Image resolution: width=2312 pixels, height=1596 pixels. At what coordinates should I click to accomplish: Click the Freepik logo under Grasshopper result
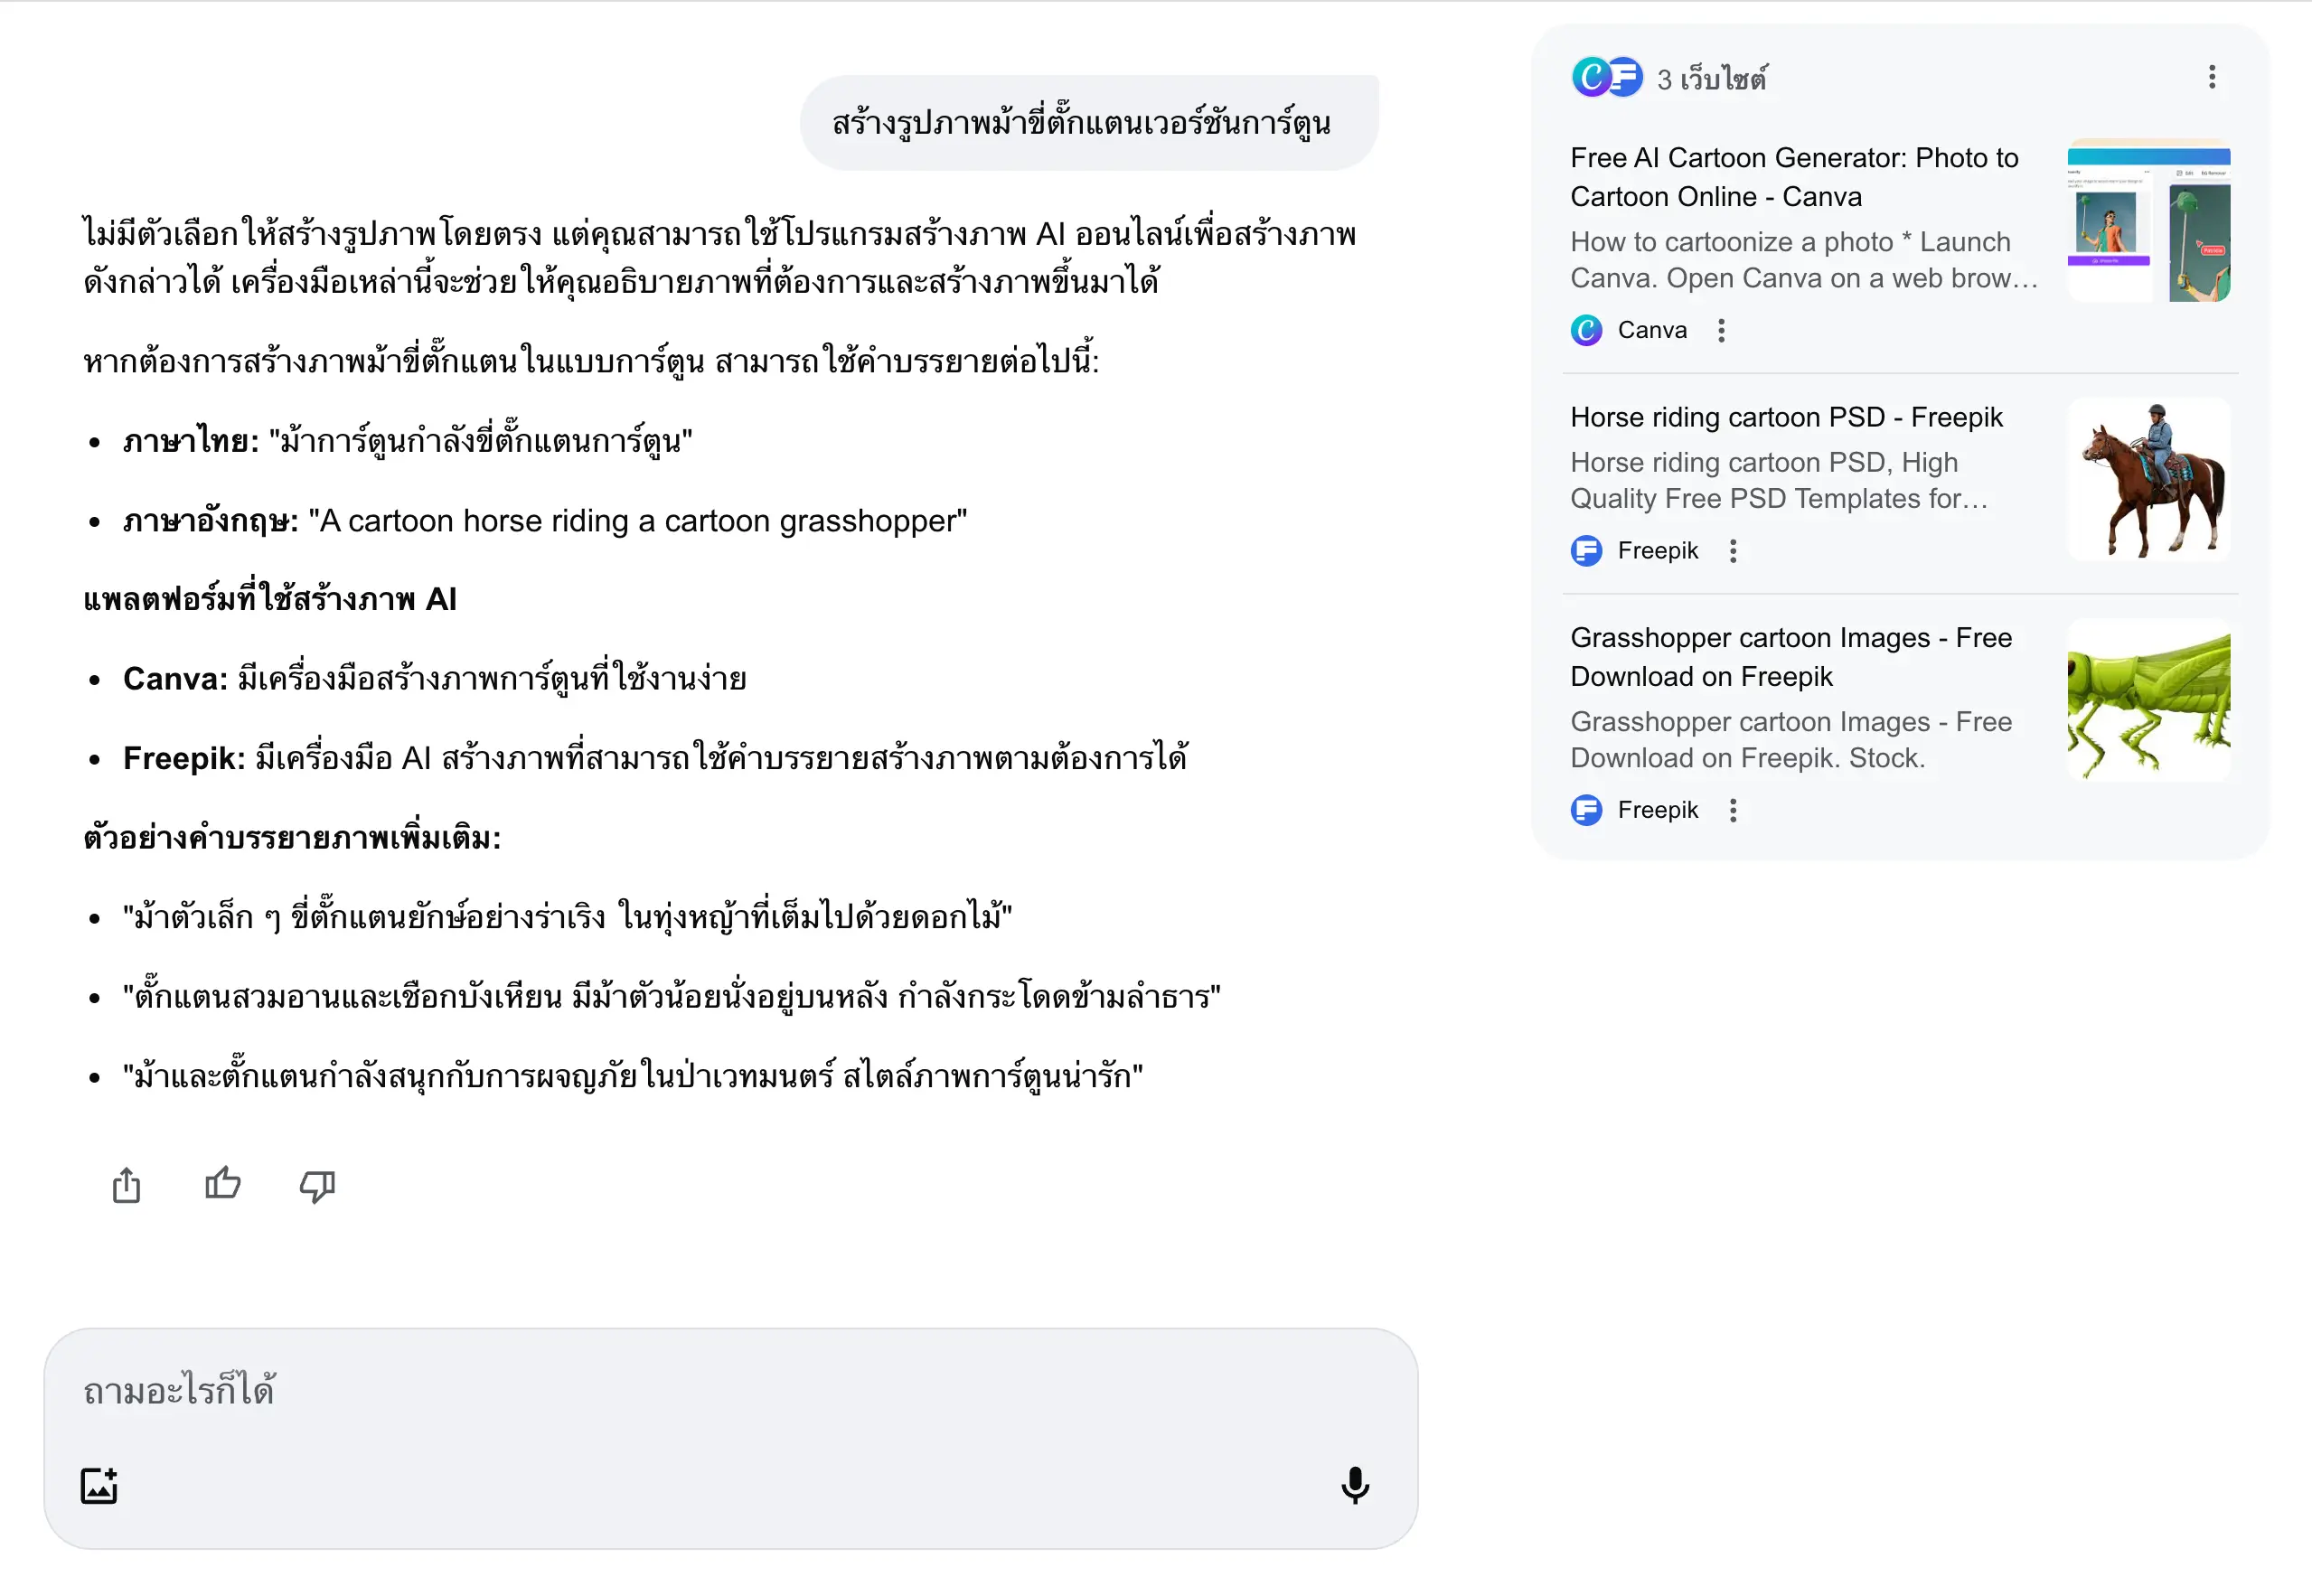(1587, 810)
